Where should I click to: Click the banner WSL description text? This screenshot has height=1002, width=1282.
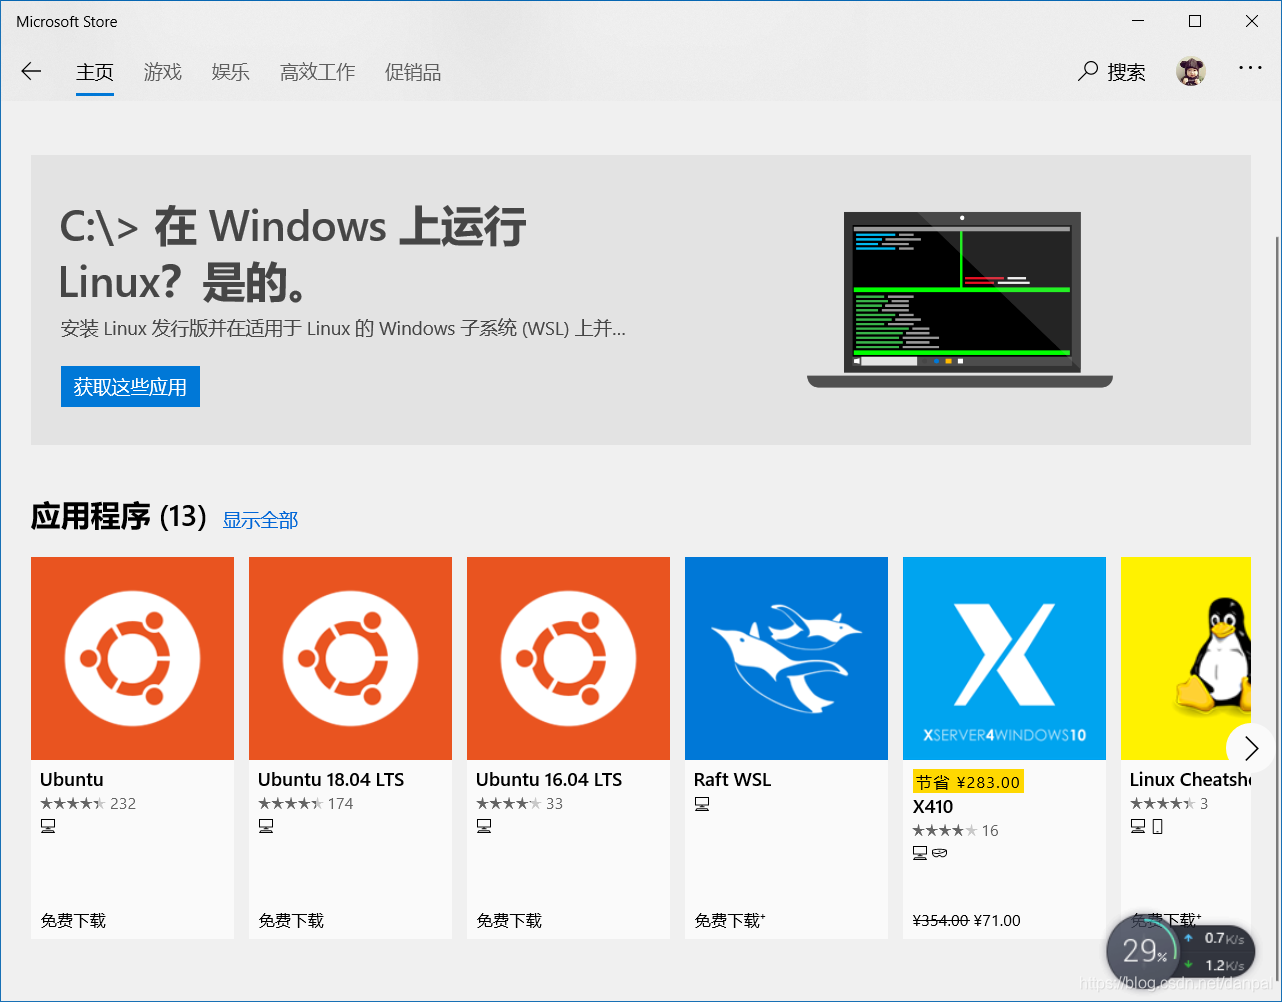tap(343, 328)
